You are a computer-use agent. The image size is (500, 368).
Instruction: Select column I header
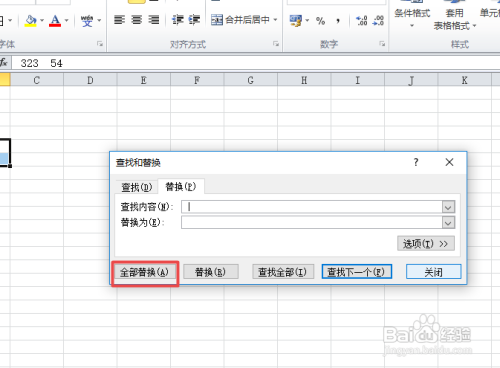(x=358, y=80)
